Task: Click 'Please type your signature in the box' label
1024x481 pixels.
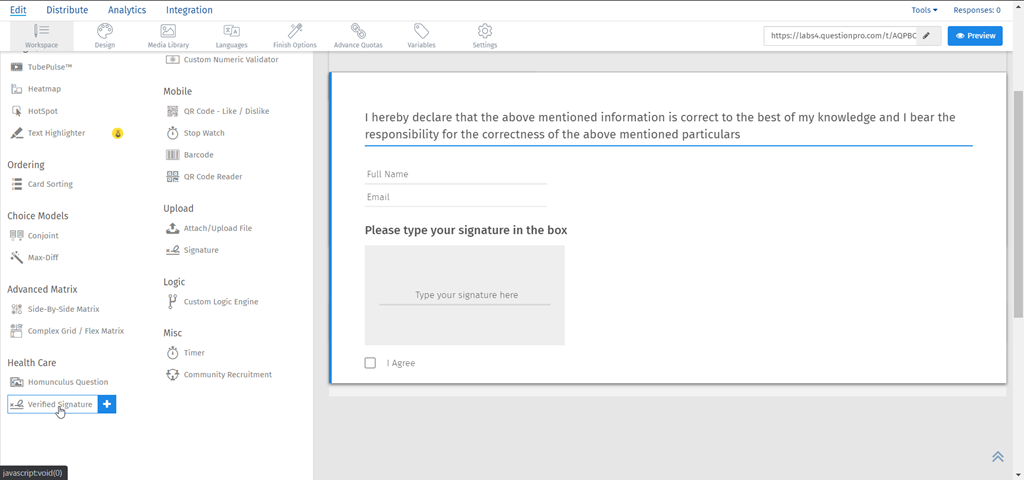Action: pyautogui.click(x=466, y=230)
